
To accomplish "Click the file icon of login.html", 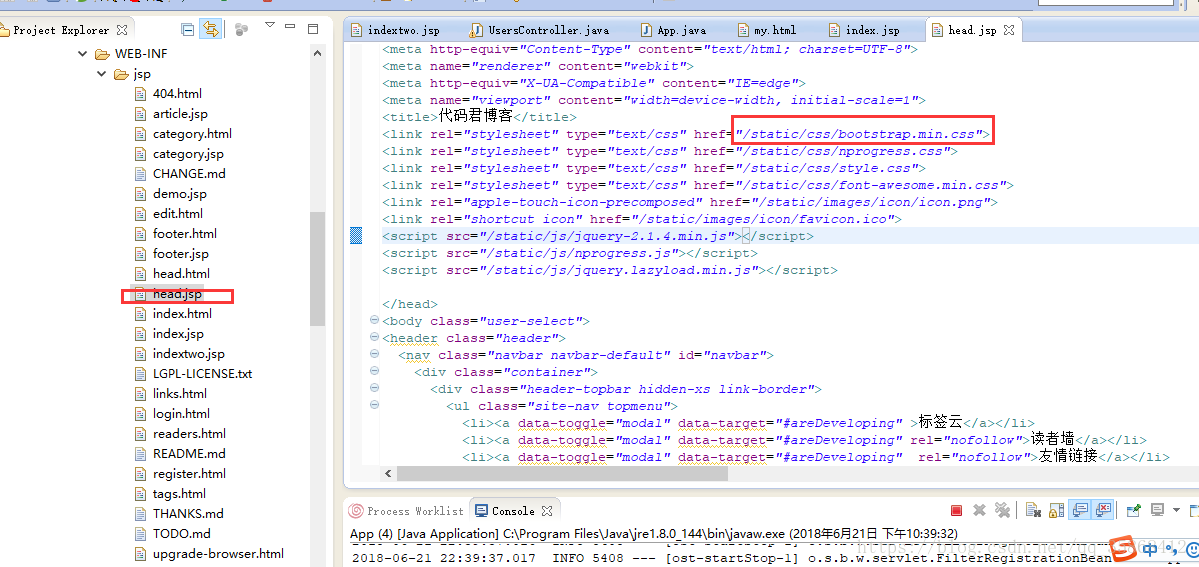I will tap(139, 413).
